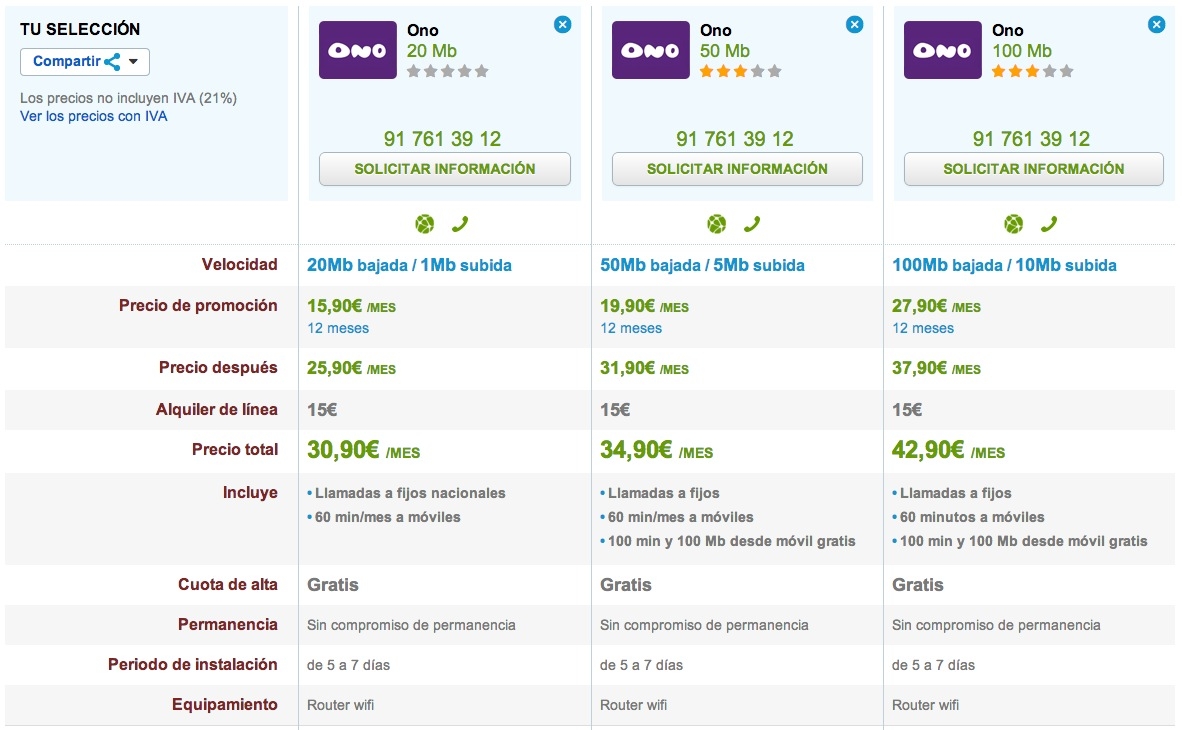The image size is (1182, 730).
Task: Remove the Ono 20 Mb plan with its X icon
Action: click(562, 25)
